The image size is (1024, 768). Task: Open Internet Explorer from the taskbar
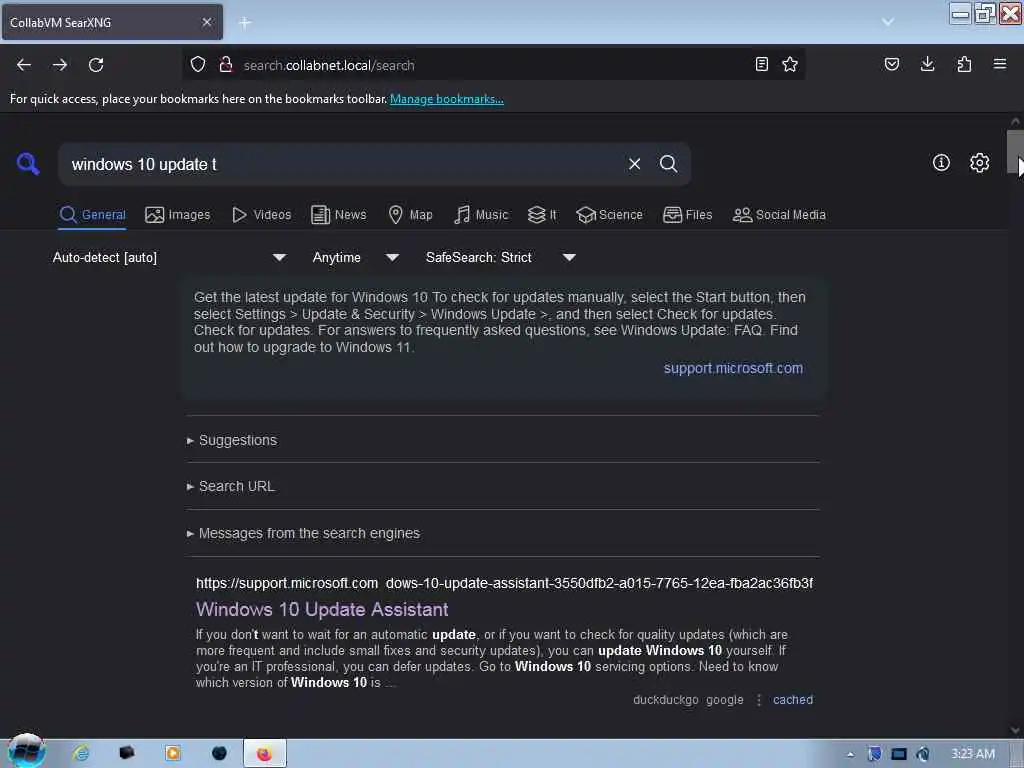coord(81,754)
